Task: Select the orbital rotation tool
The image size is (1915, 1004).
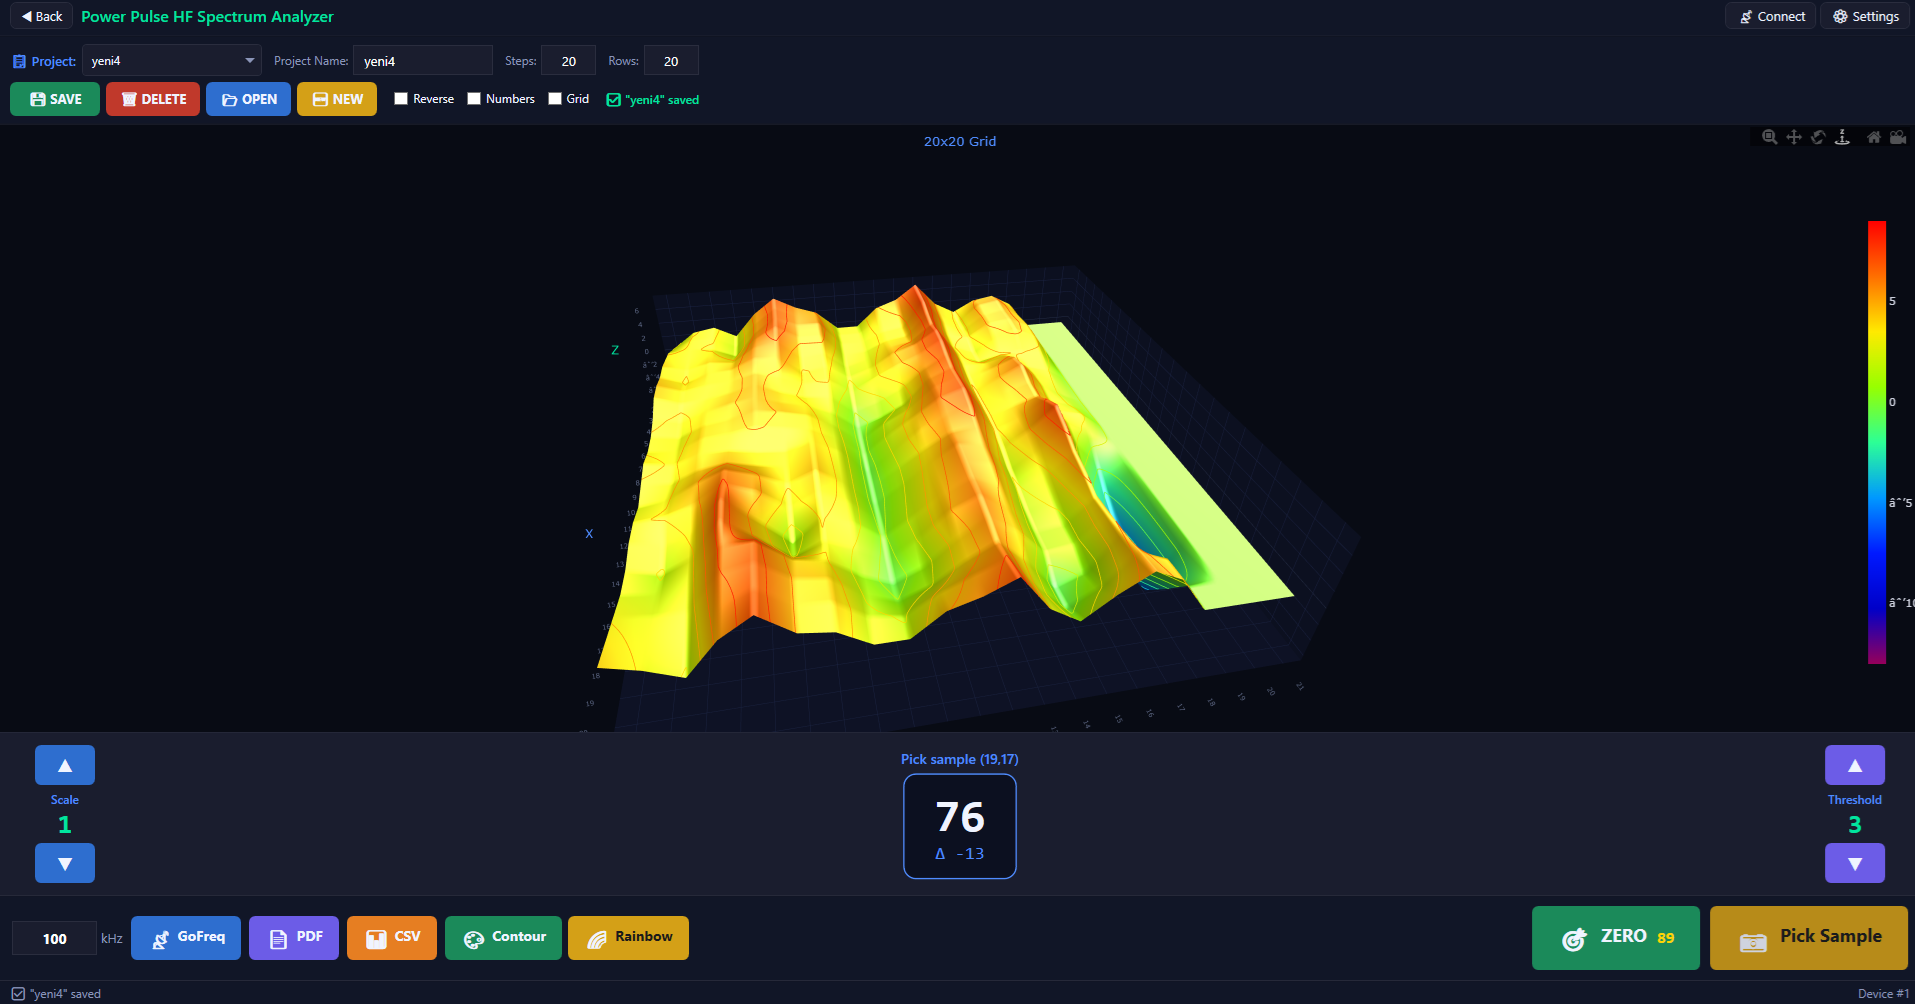Action: tap(1818, 137)
